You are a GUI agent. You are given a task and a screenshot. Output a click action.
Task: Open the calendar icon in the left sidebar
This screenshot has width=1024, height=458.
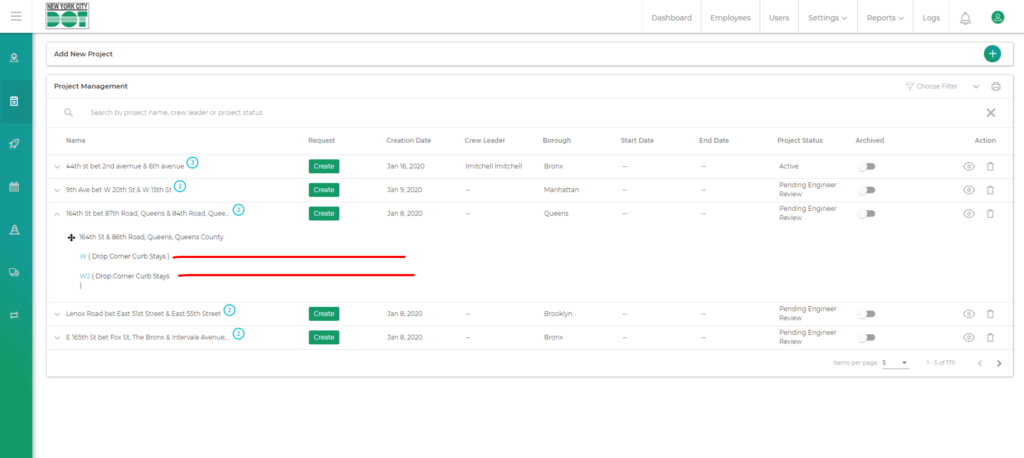point(15,187)
